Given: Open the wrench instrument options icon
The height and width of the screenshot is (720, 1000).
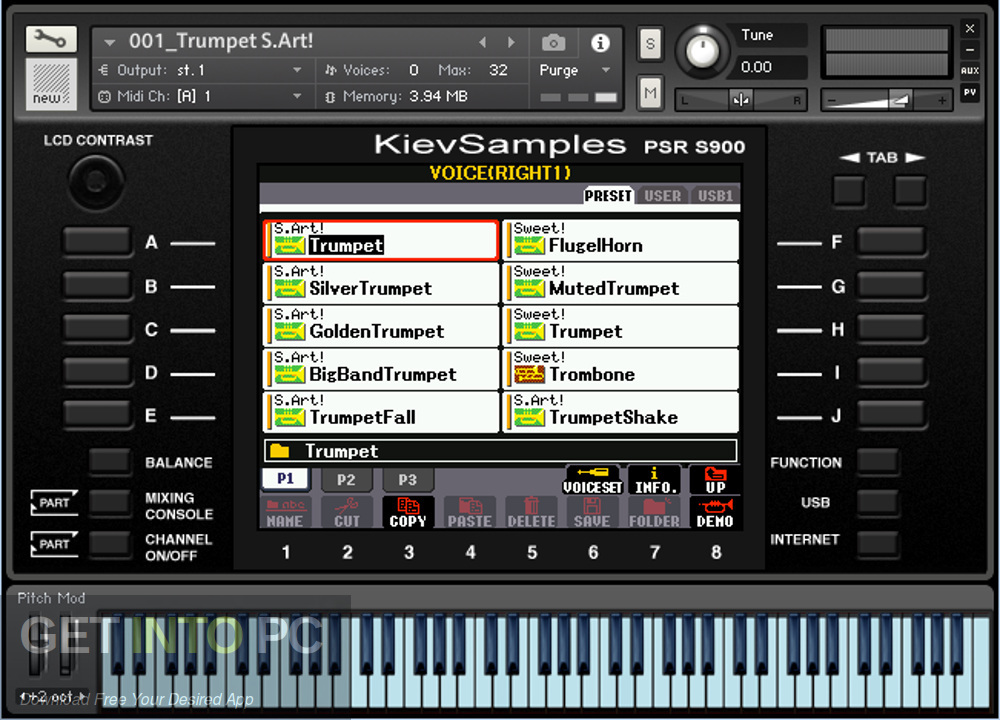Looking at the screenshot, I should pyautogui.click(x=51, y=40).
